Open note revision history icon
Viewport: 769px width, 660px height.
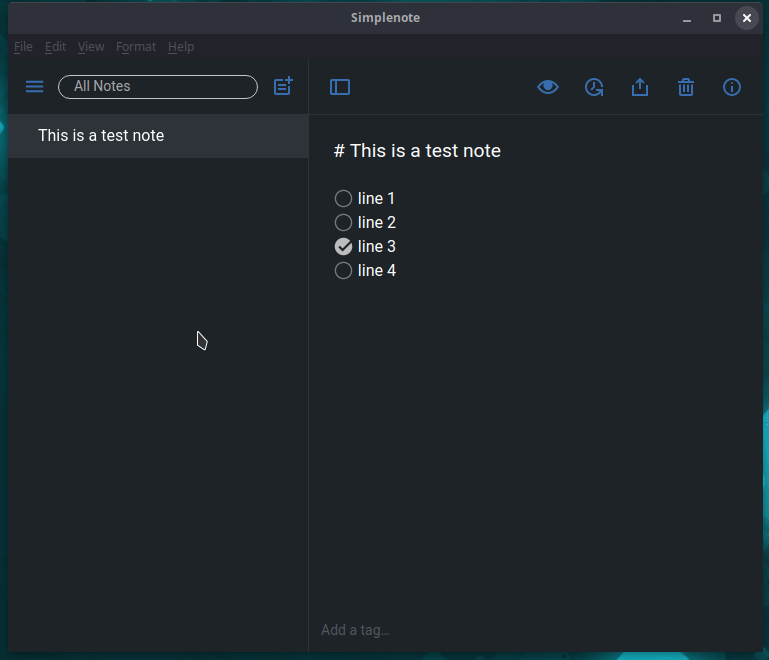point(594,87)
